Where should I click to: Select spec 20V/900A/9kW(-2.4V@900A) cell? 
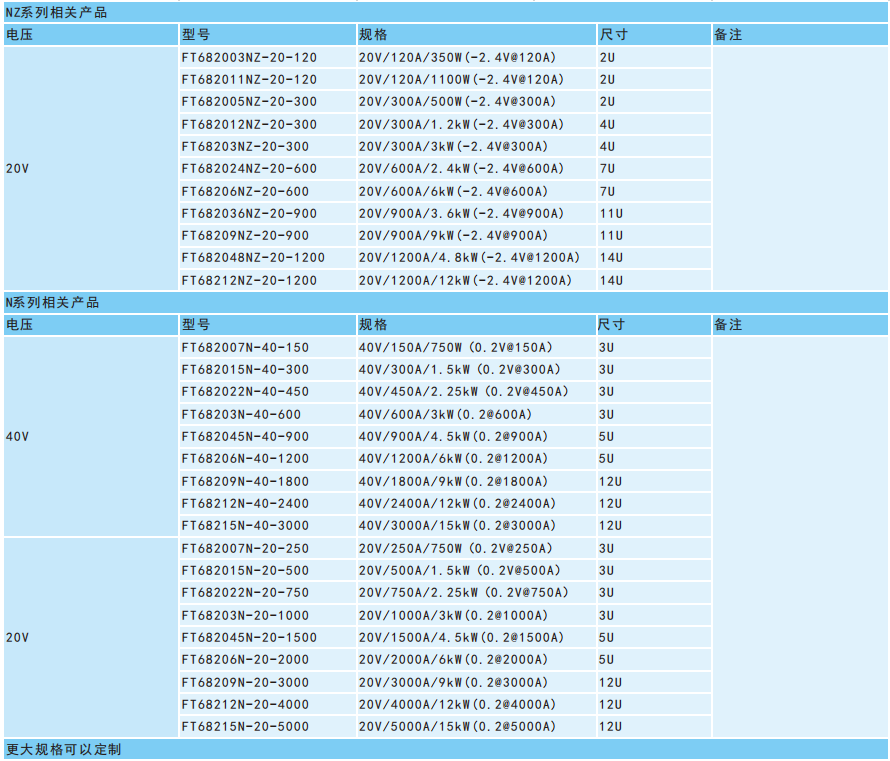[453, 236]
